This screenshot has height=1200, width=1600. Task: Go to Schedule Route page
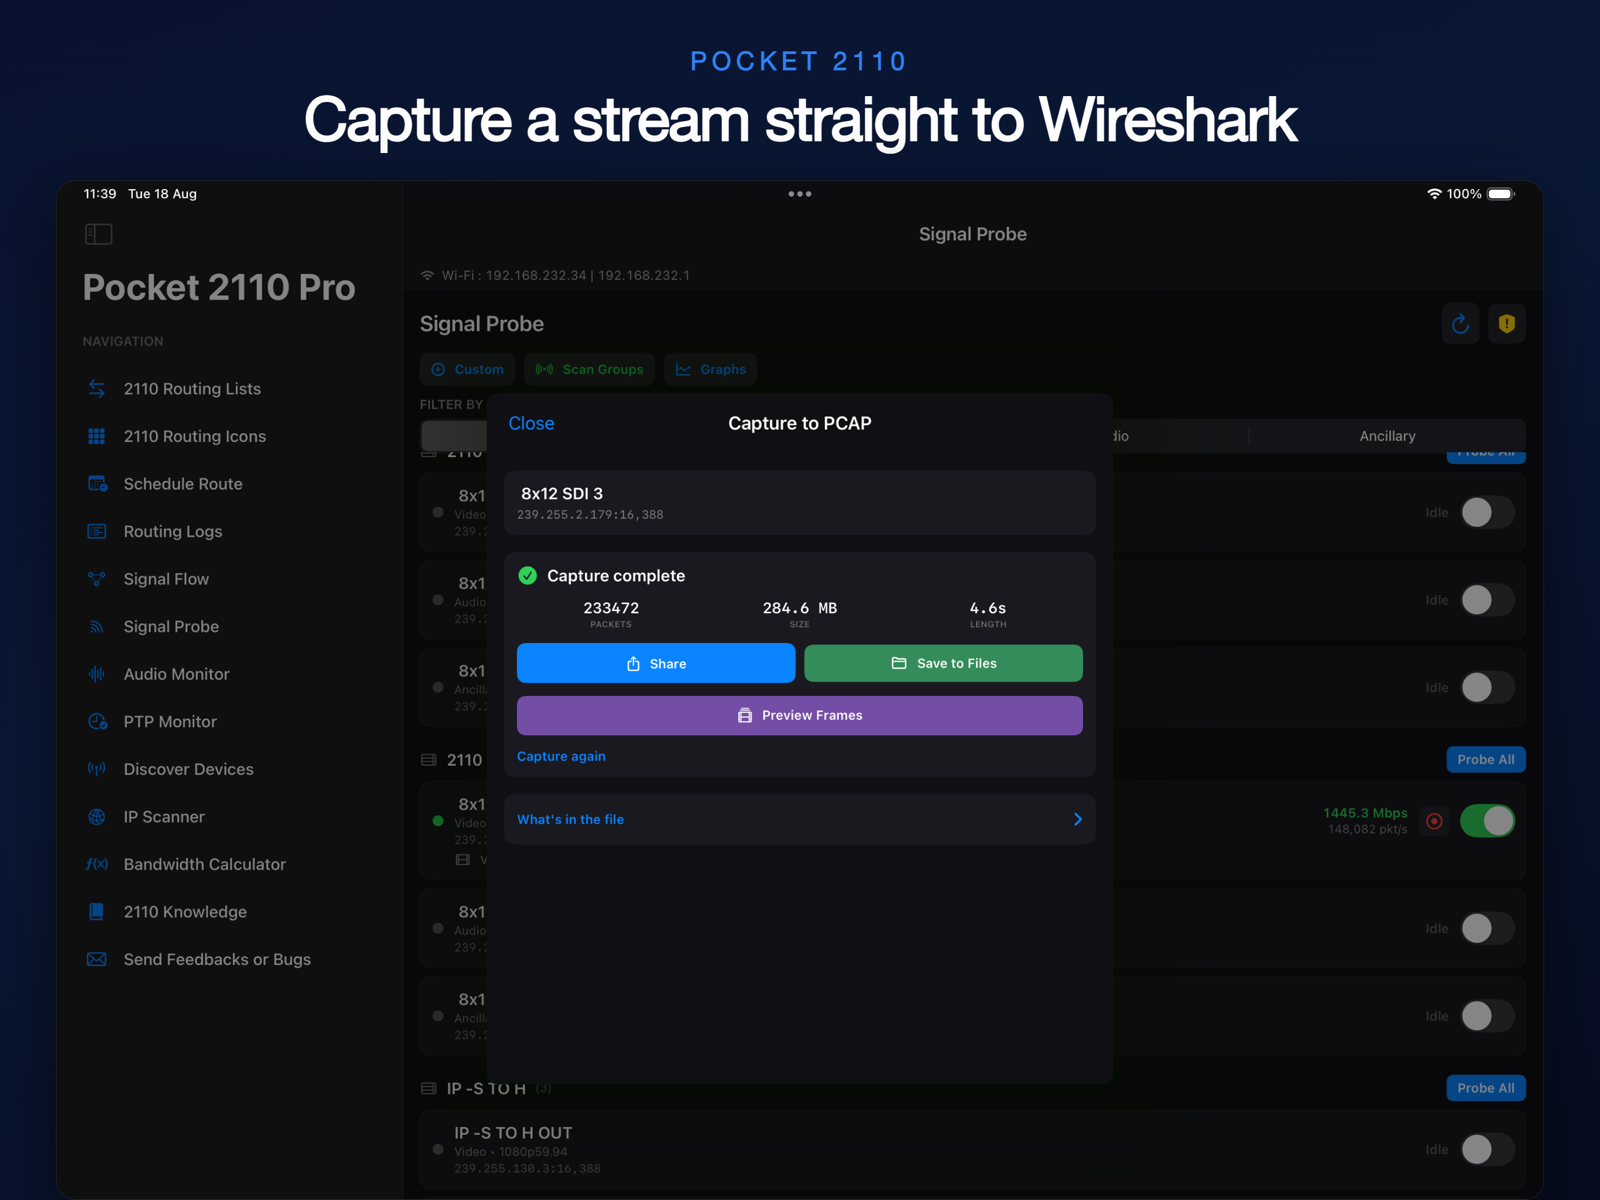(183, 484)
